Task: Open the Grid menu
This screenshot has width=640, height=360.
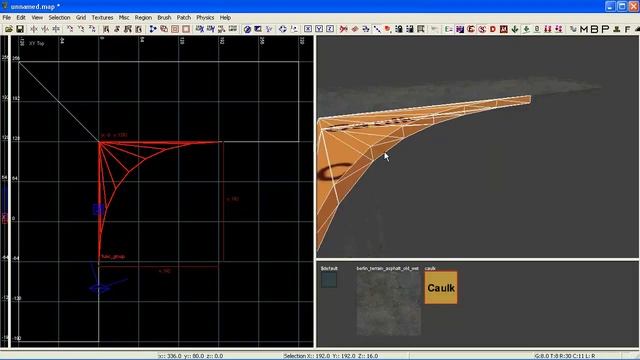Action: point(81,18)
